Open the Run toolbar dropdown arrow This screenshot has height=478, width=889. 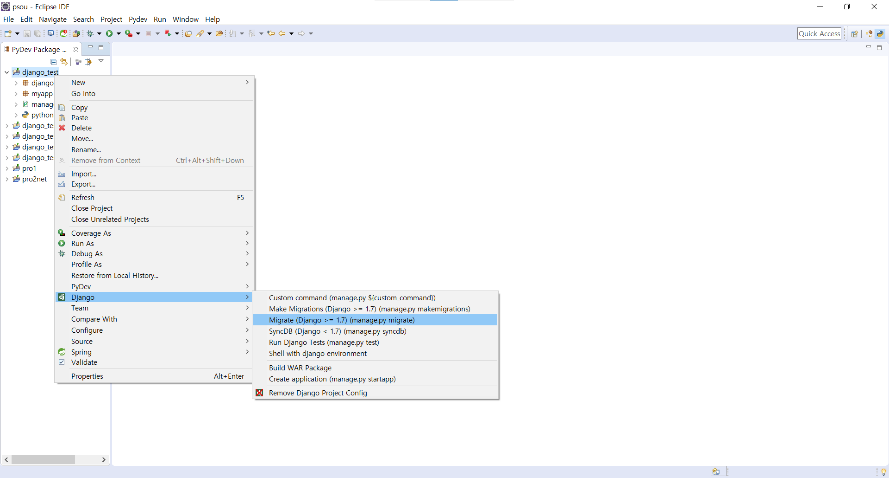[x=118, y=33]
